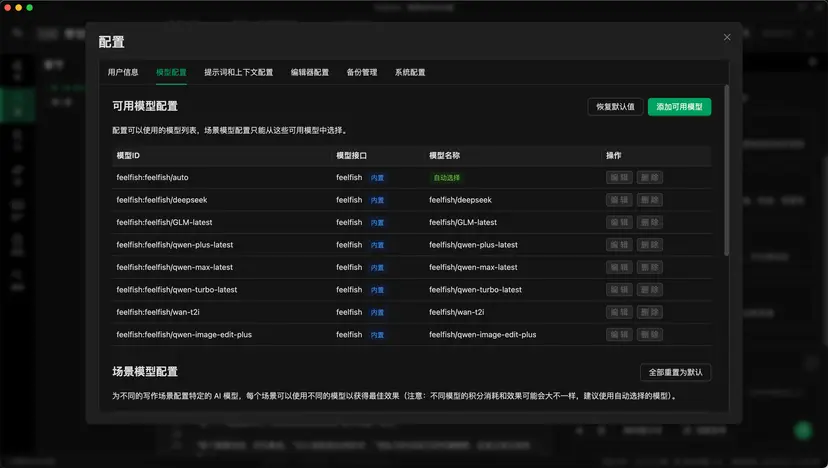The image size is (828, 468).
Task: Switch to the 用户信息 tab
Action: click(123, 73)
